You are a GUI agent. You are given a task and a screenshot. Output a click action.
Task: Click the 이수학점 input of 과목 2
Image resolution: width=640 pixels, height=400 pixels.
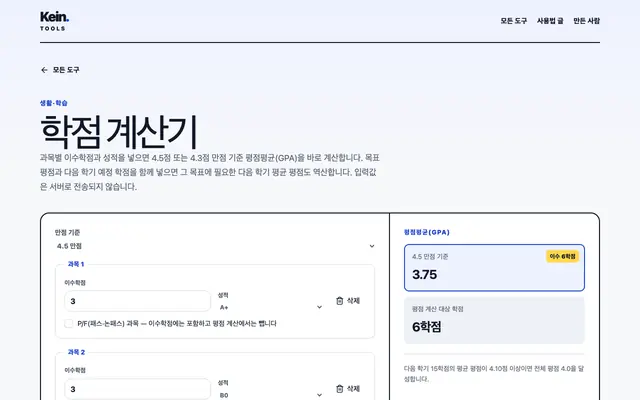(x=138, y=389)
